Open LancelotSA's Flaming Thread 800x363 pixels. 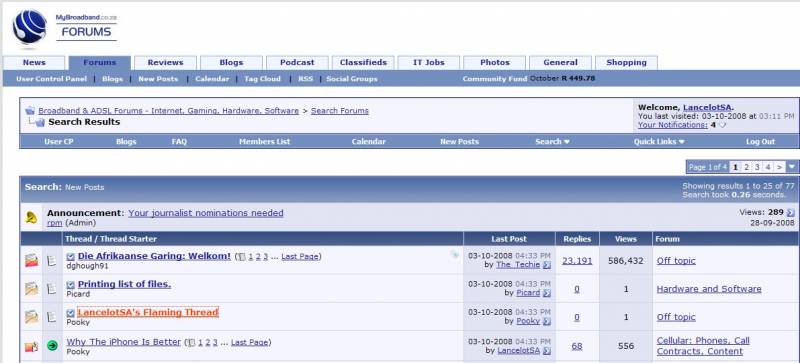[148, 312]
